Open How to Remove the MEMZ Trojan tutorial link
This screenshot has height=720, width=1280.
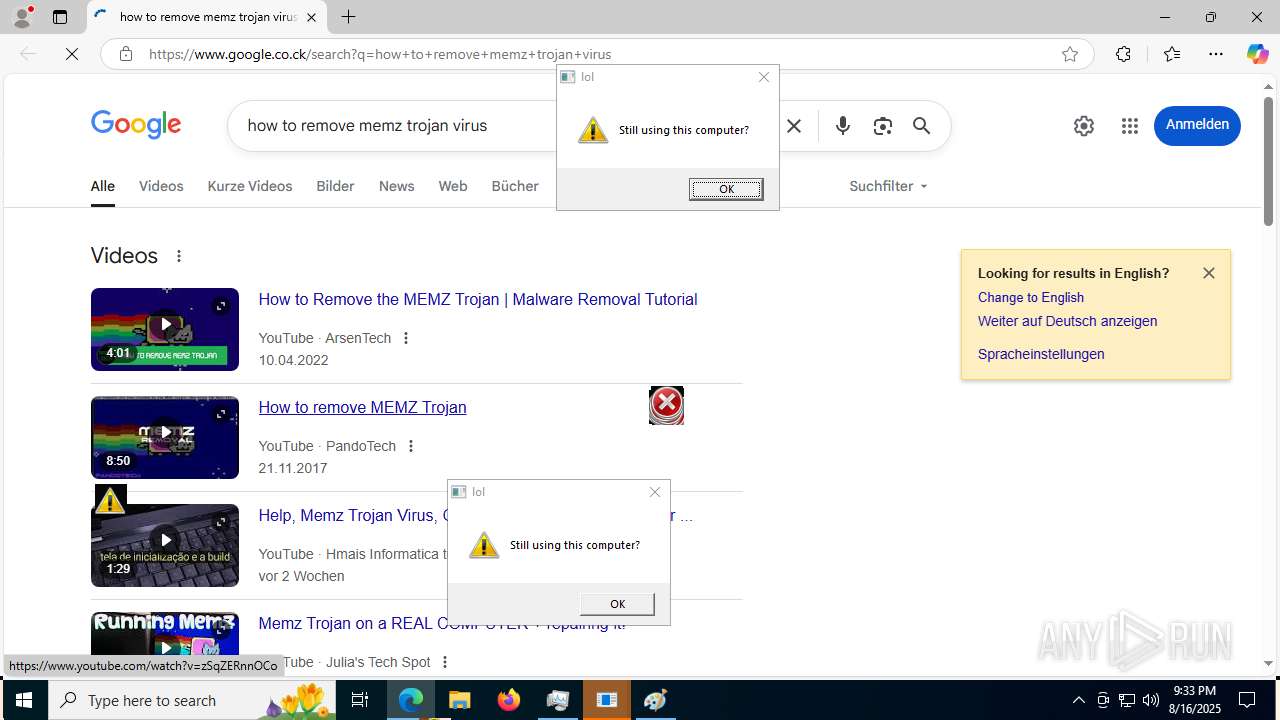478,299
